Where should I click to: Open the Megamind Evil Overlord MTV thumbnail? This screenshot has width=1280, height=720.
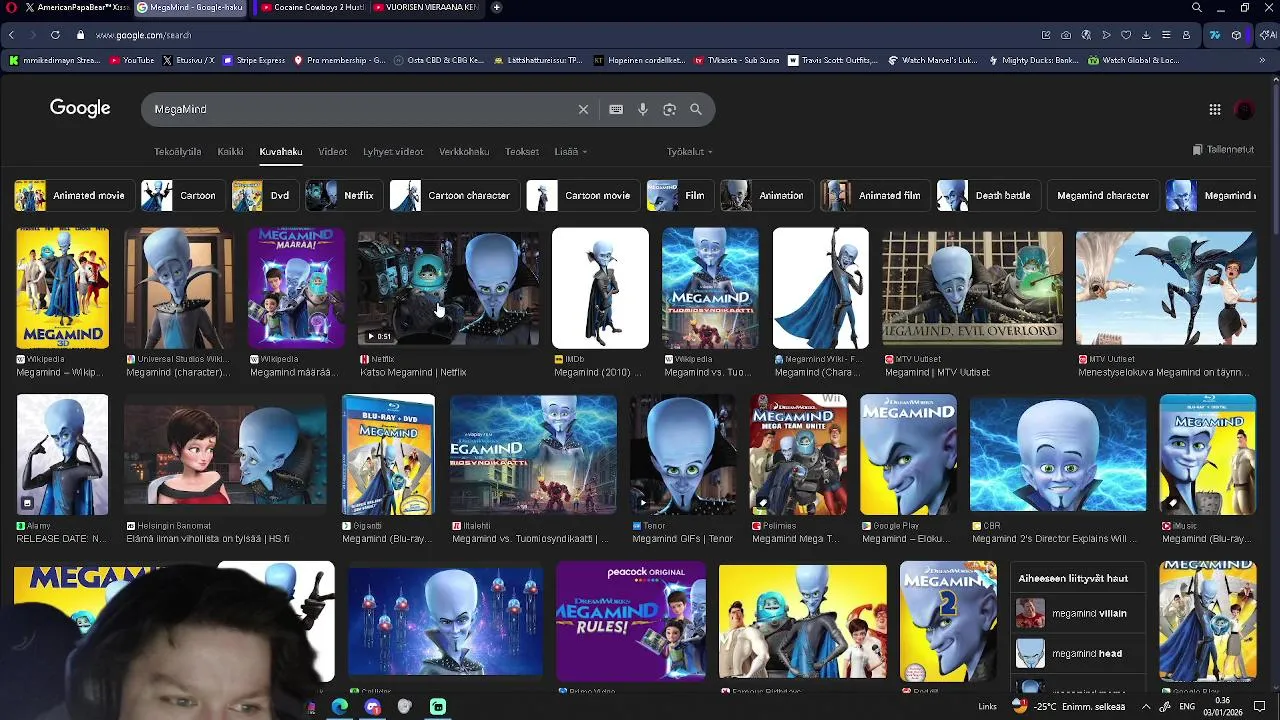point(972,288)
